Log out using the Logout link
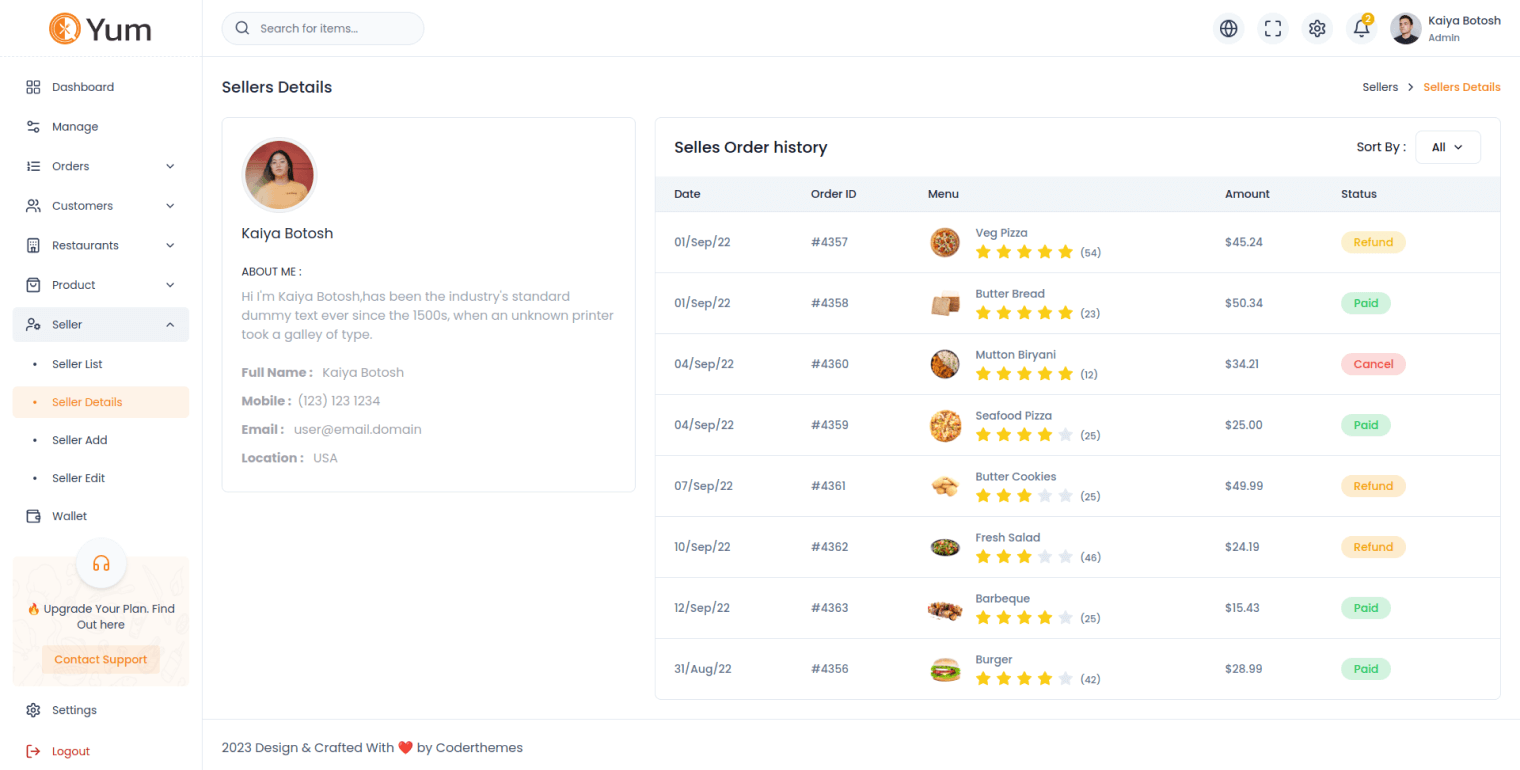1520x770 pixels. pyautogui.click(x=70, y=751)
